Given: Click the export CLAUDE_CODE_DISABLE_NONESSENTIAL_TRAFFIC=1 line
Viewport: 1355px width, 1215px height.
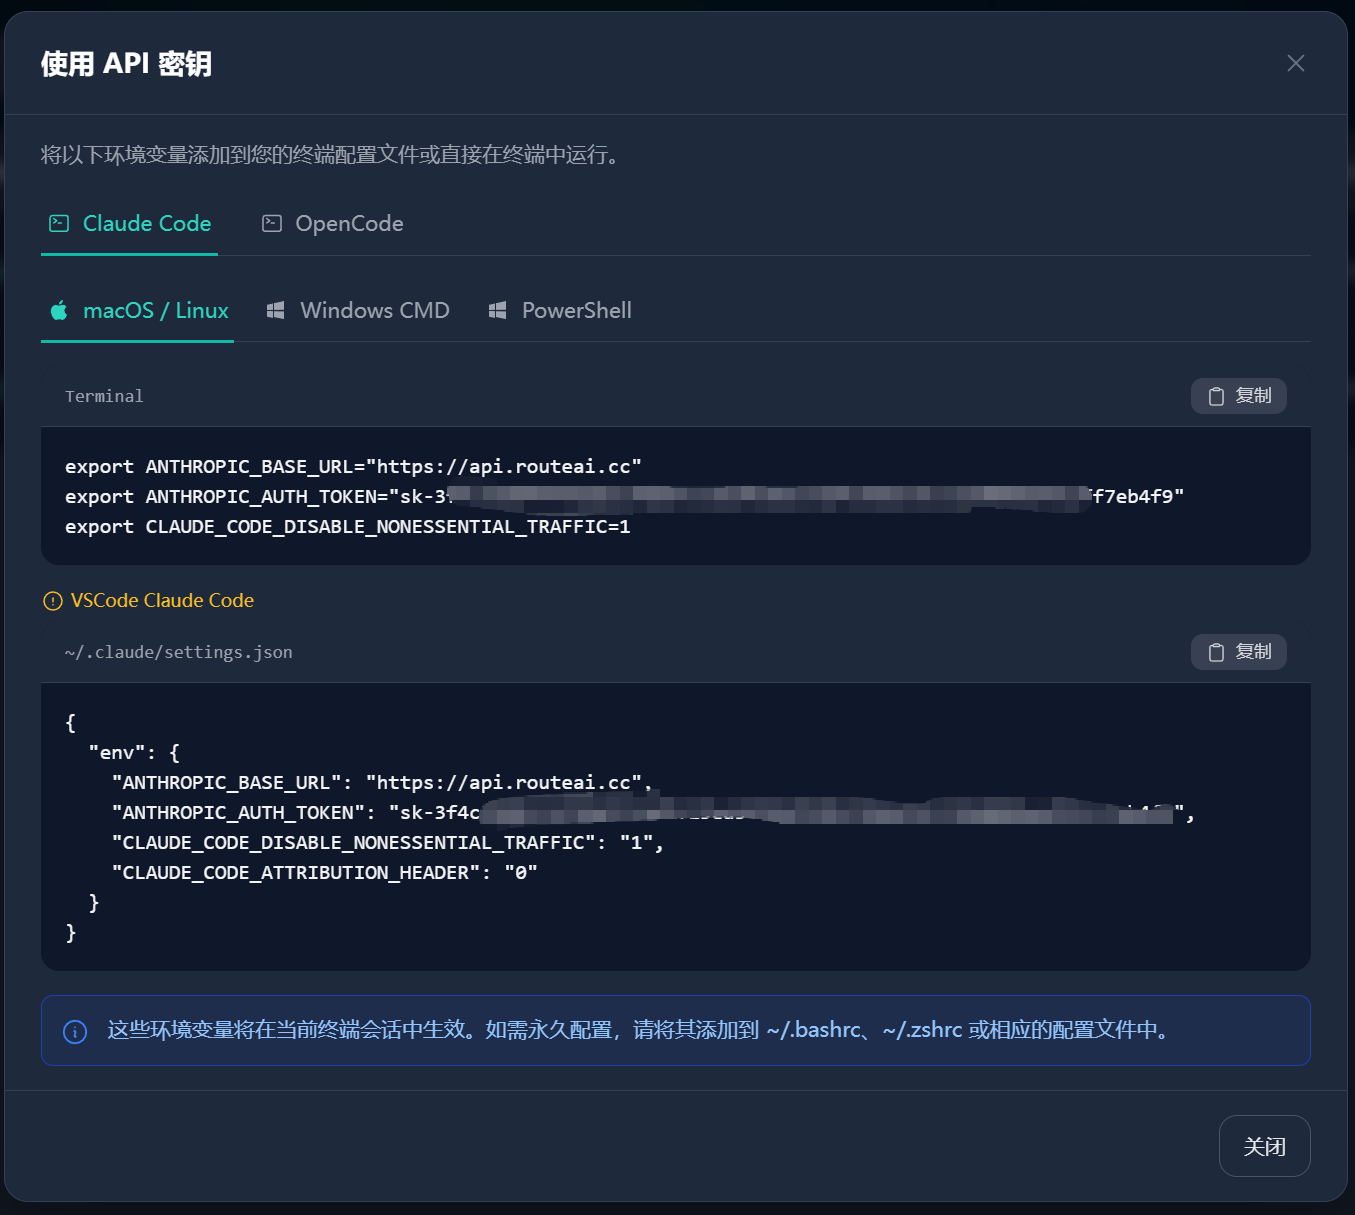Looking at the screenshot, I should click(x=348, y=527).
